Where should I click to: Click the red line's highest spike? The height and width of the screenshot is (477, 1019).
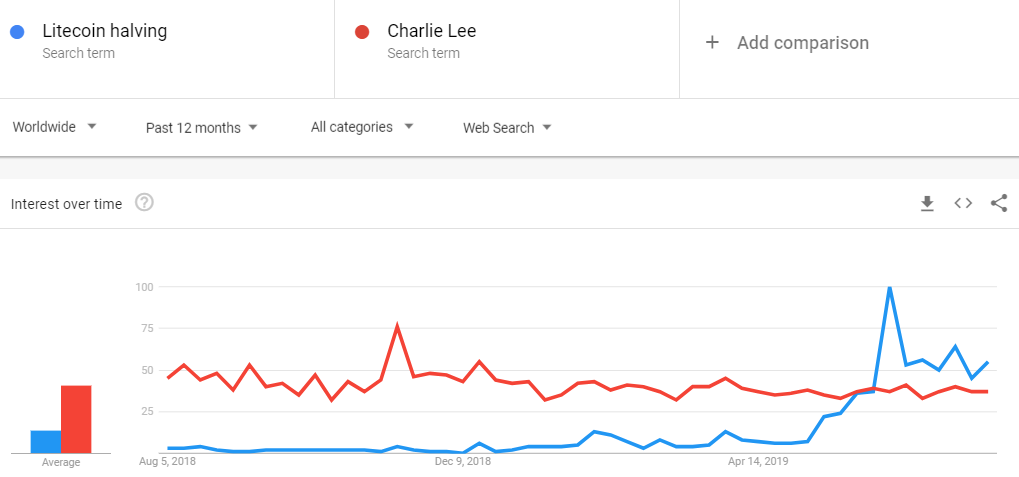pyautogui.click(x=397, y=327)
